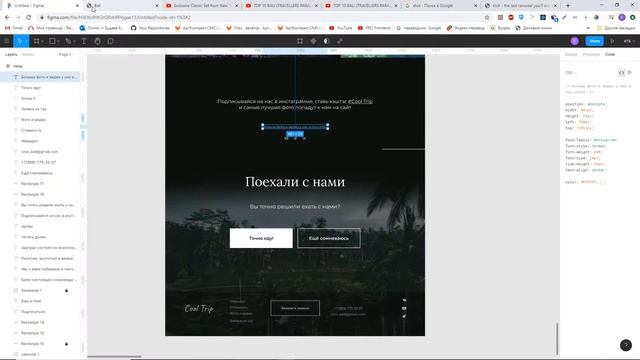Image resolution: width=640 pixels, height=360 pixels.
Task: Click the link icon in center toolbar
Action: 340,41
